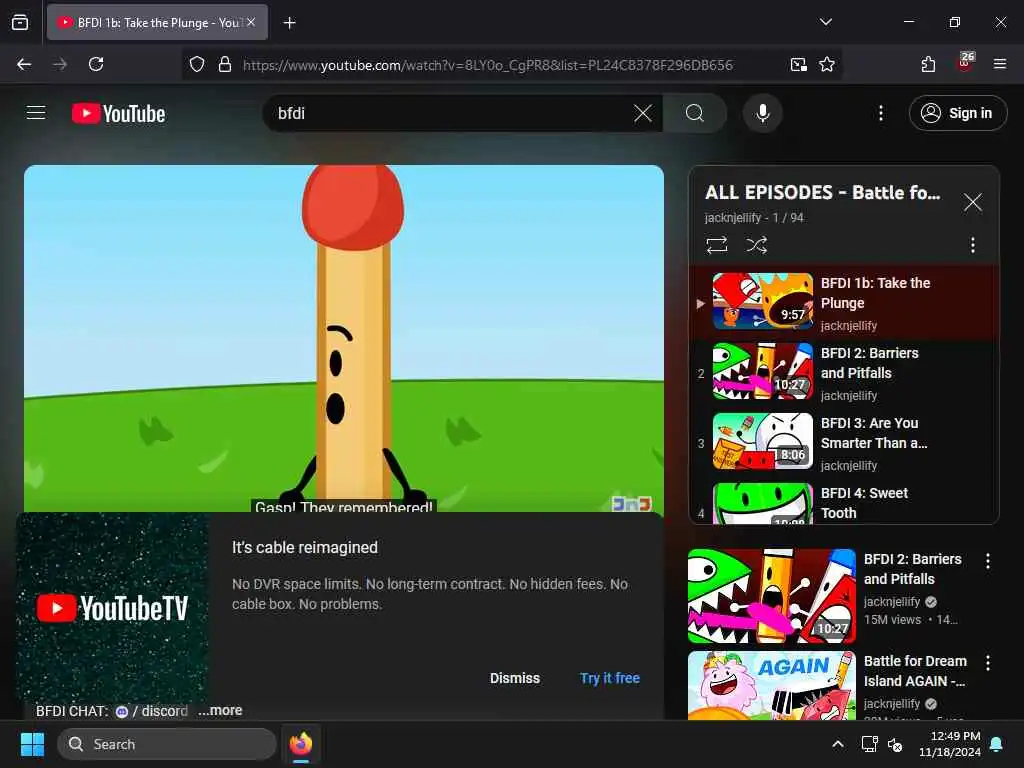Toggle loop playlist

(716, 245)
